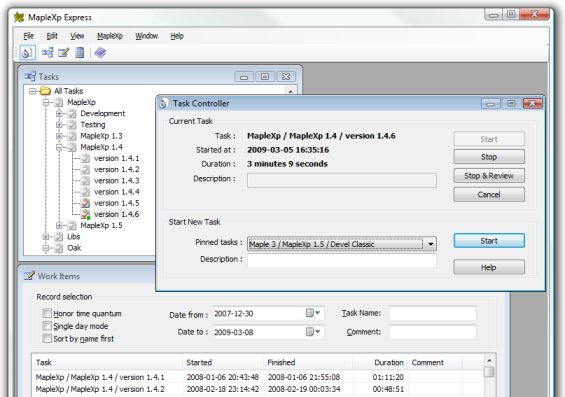The height and width of the screenshot is (397, 565).
Task: Click the report document toolbar icon
Action: point(80,53)
